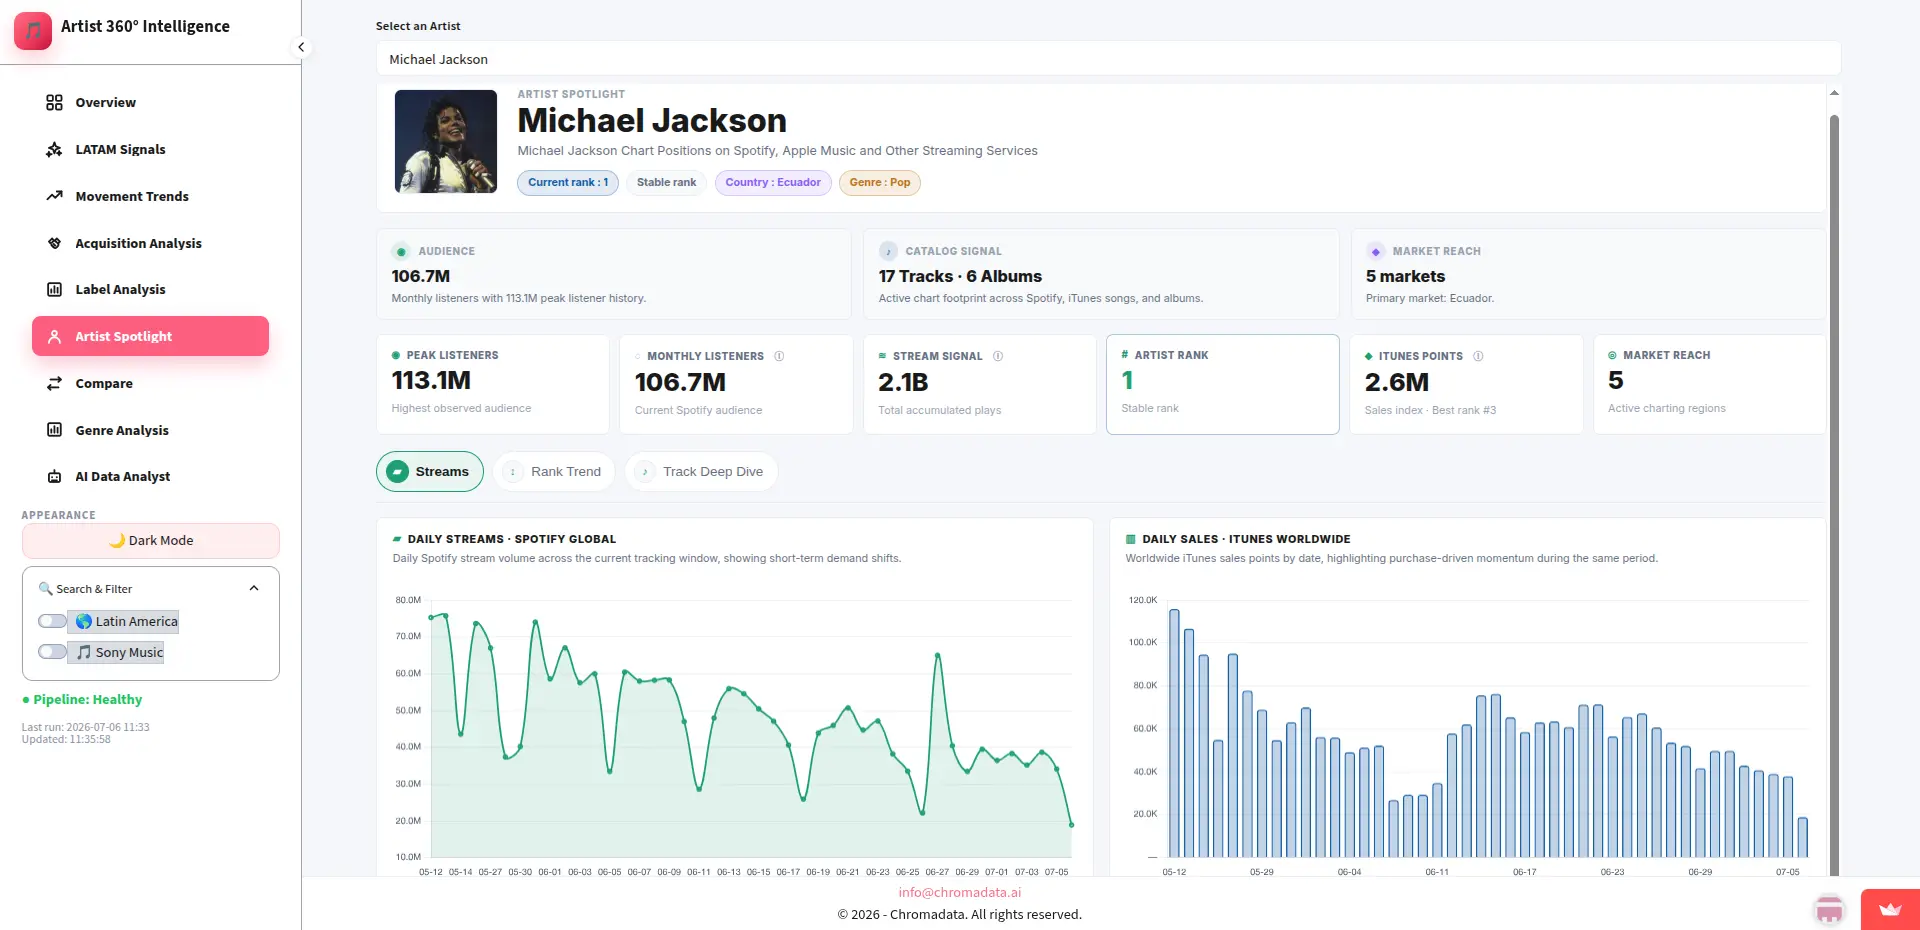Click the Compare arrows icon

[x=54, y=383]
